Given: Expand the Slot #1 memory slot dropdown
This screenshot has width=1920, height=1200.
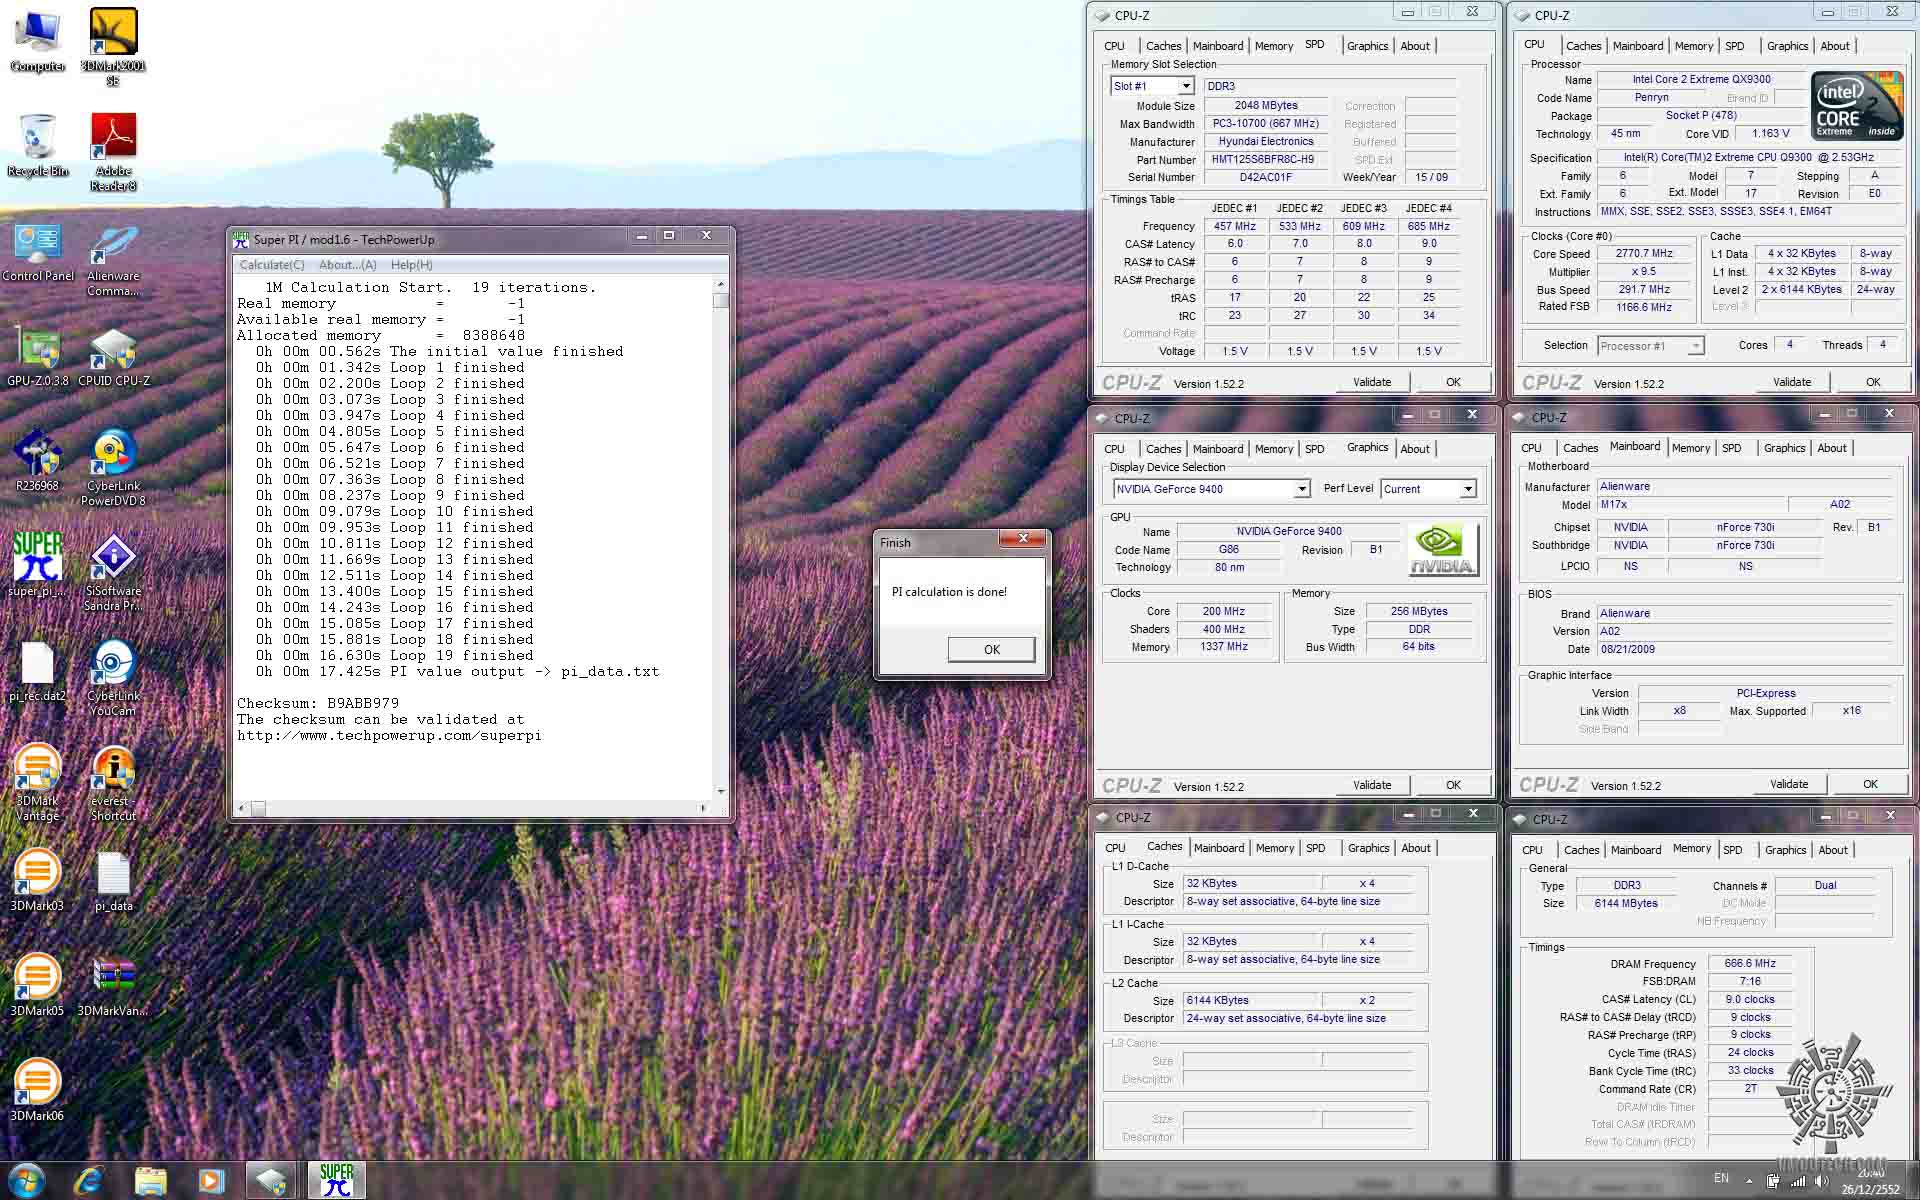Looking at the screenshot, I should [x=1186, y=86].
